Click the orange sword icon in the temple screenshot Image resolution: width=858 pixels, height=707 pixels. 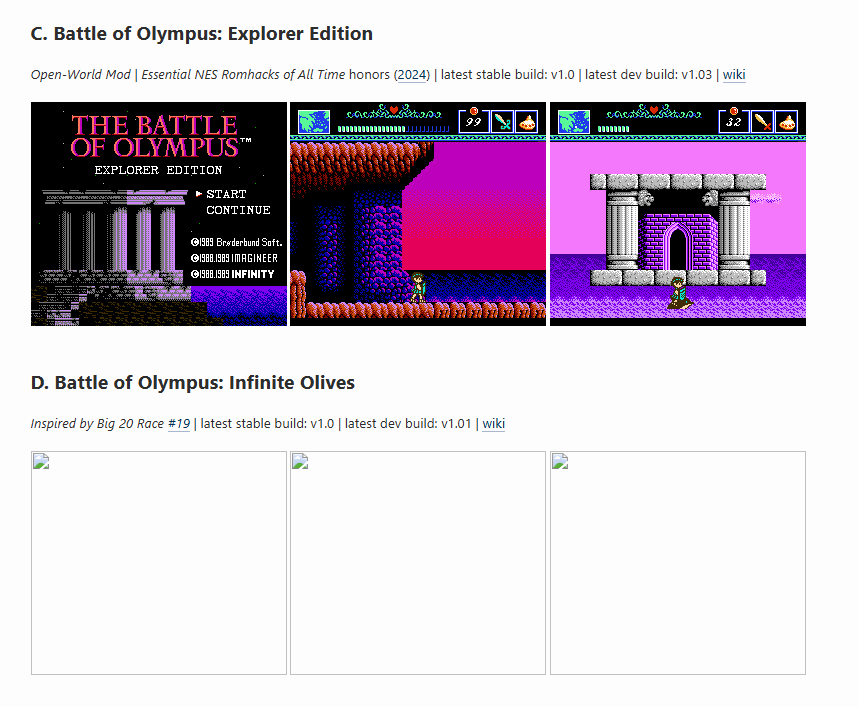(x=762, y=121)
